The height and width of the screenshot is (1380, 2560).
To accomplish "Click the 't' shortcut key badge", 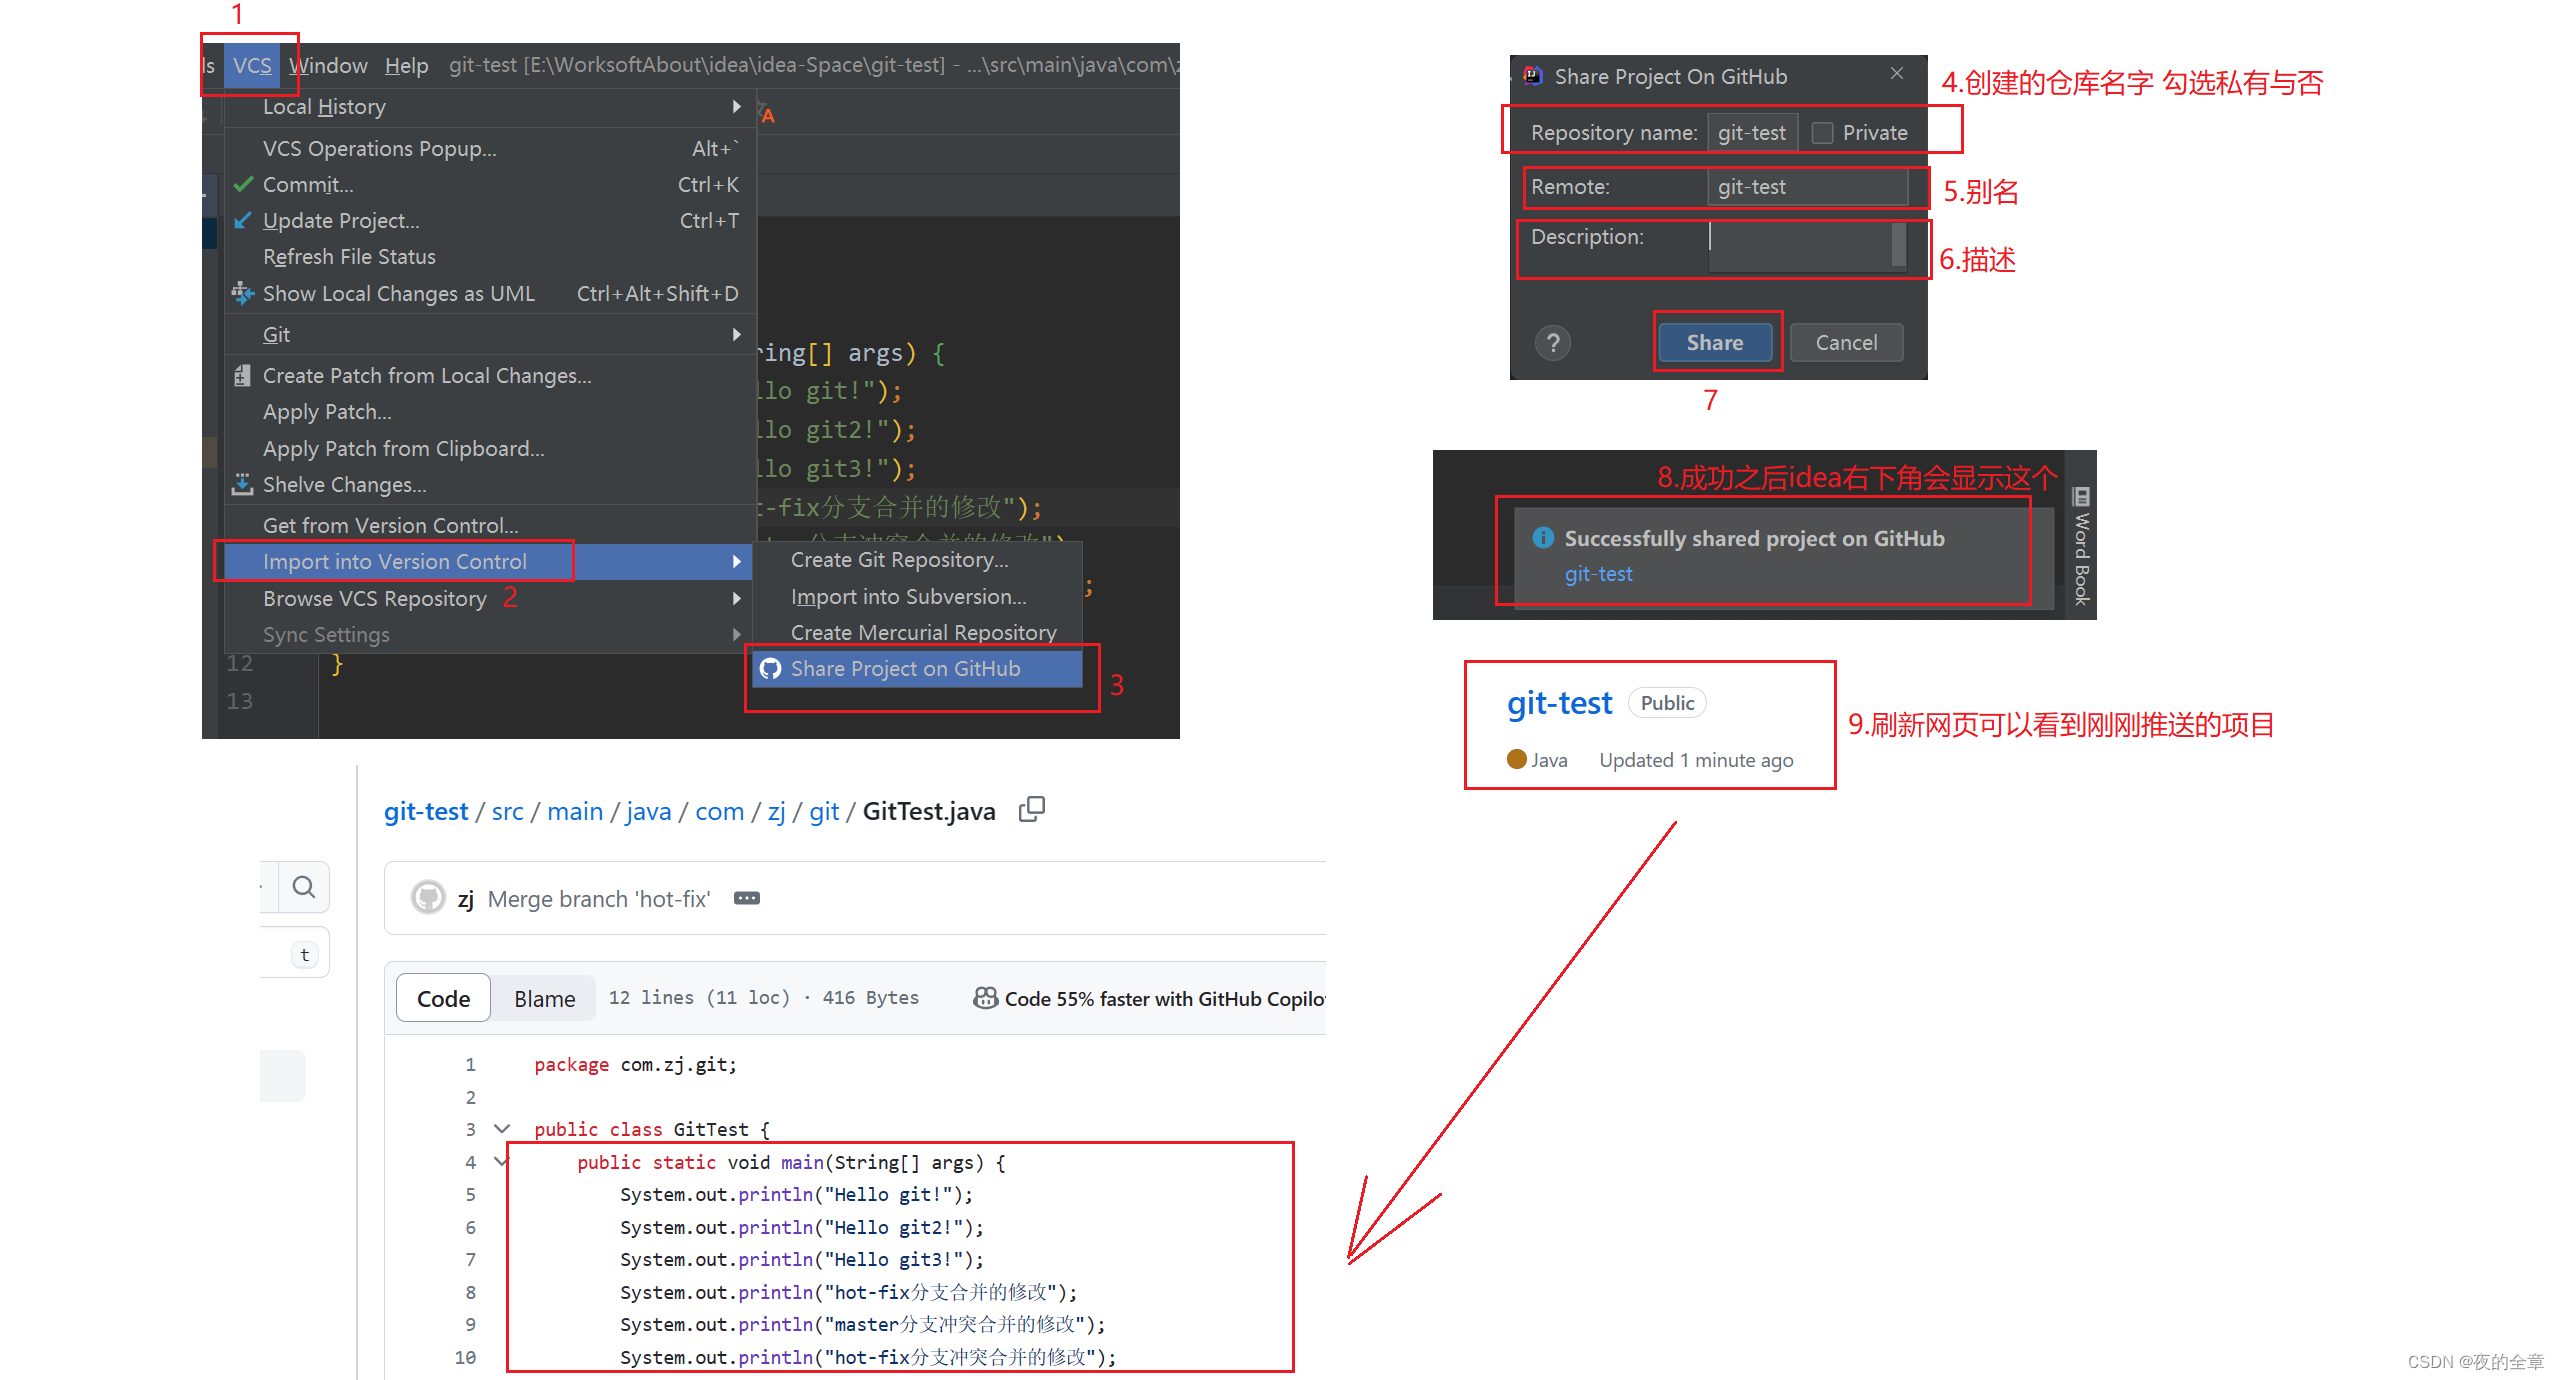I will coord(305,955).
